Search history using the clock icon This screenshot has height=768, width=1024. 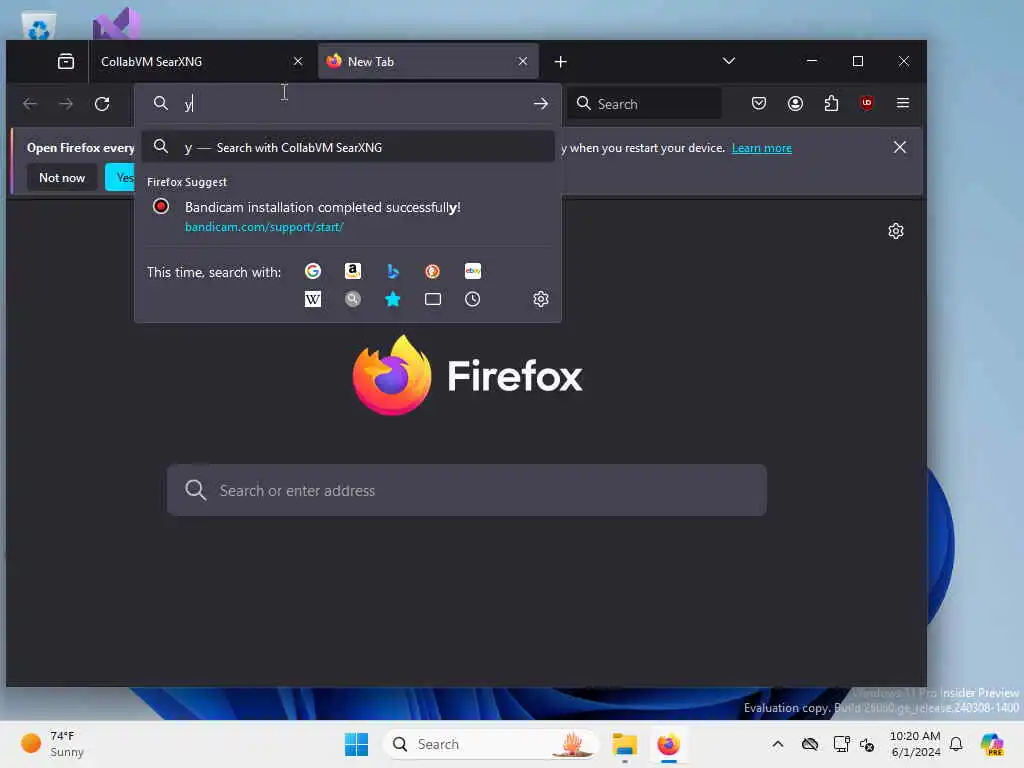point(472,299)
